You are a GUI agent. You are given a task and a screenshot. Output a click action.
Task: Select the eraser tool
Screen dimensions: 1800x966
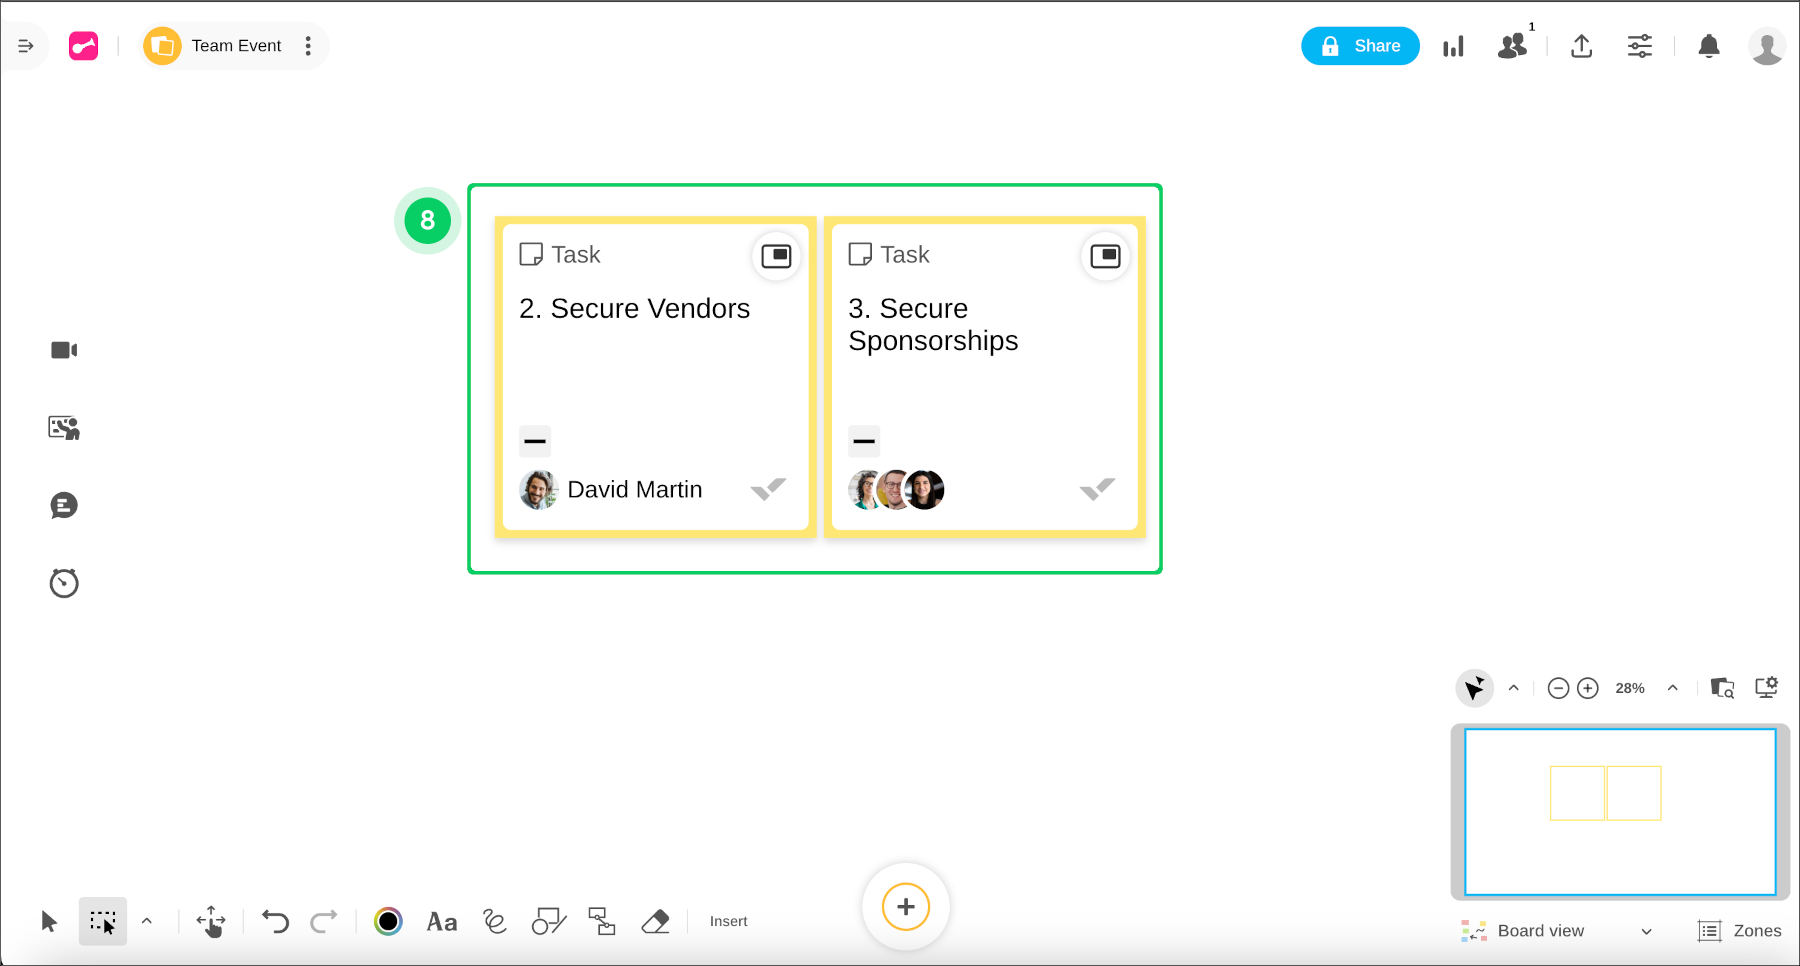point(655,921)
